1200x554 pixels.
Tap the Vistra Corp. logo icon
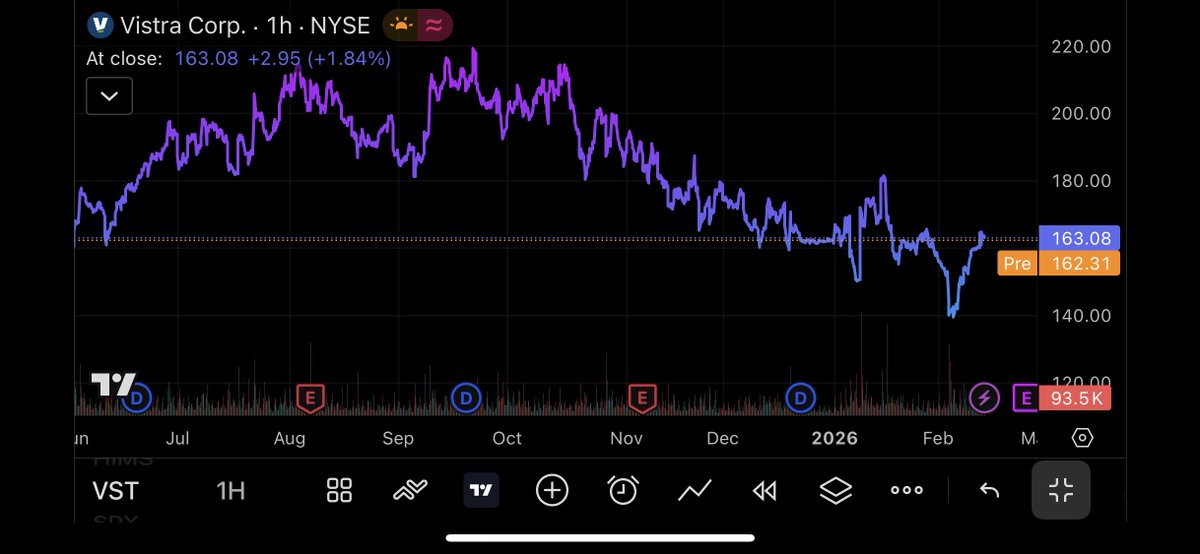coord(100,25)
